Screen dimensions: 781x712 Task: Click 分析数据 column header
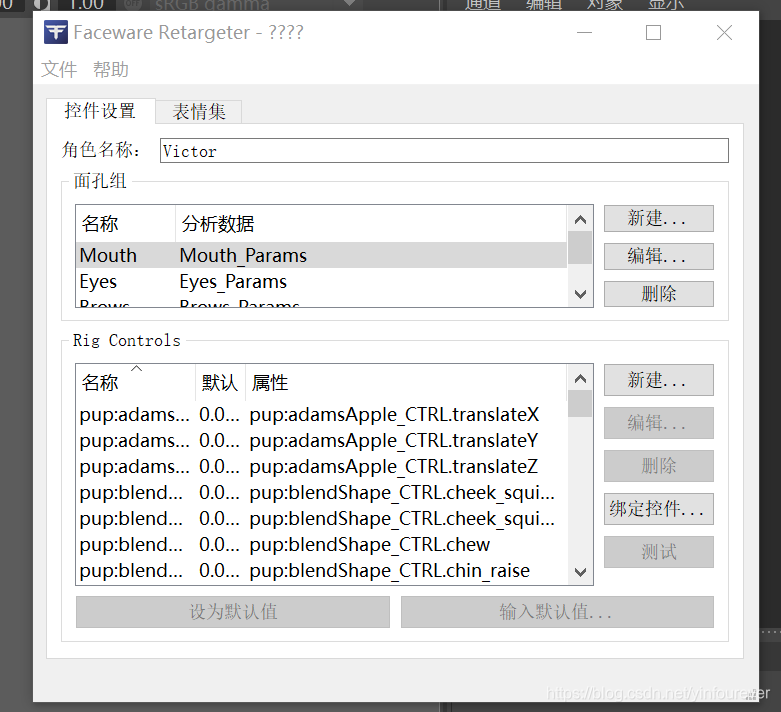[371, 224]
